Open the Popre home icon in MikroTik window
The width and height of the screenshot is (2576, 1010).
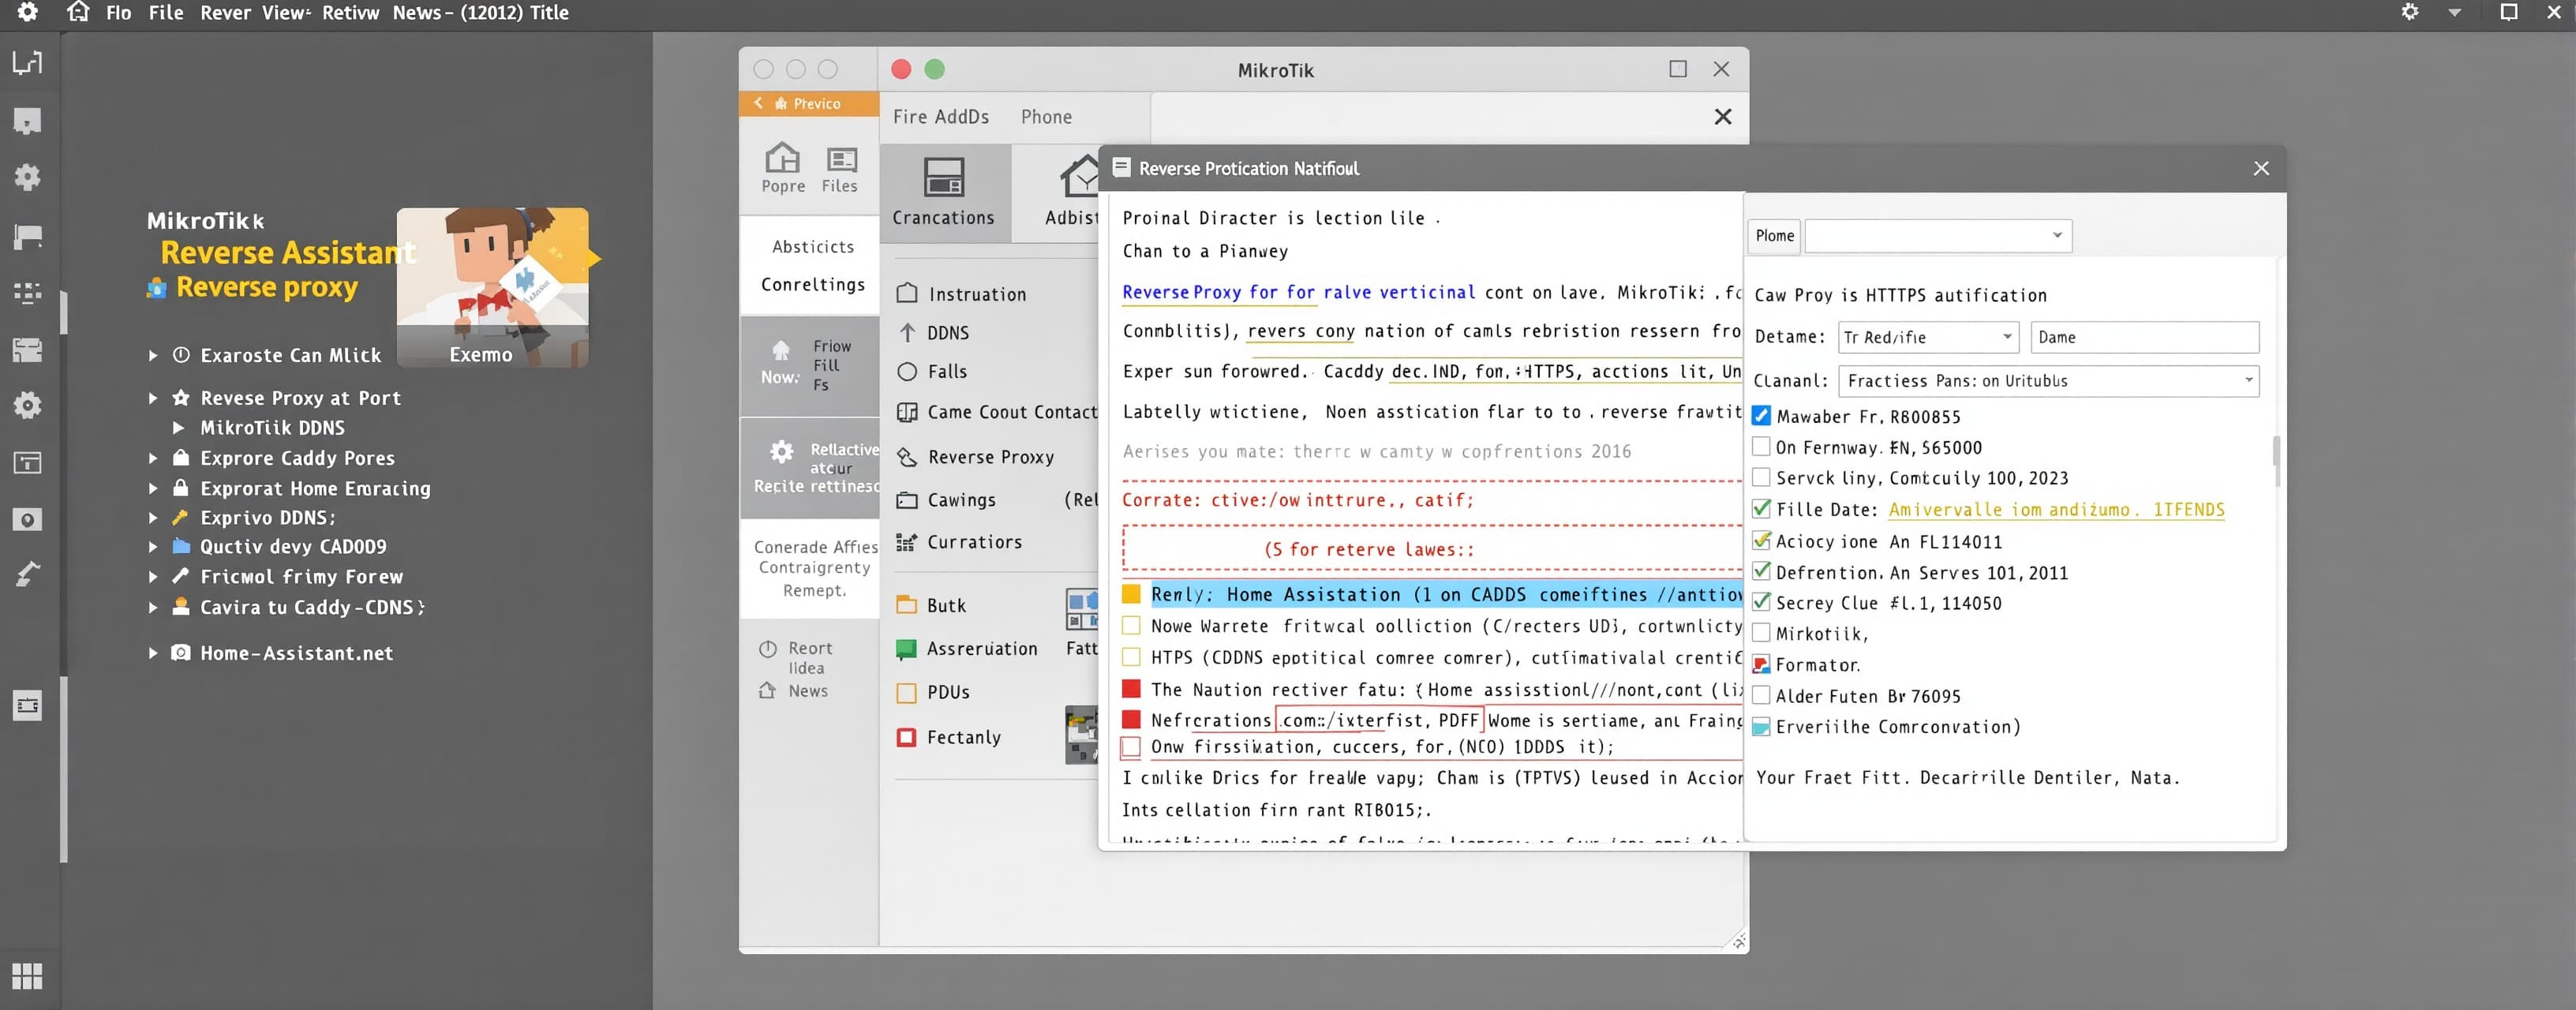coord(782,158)
